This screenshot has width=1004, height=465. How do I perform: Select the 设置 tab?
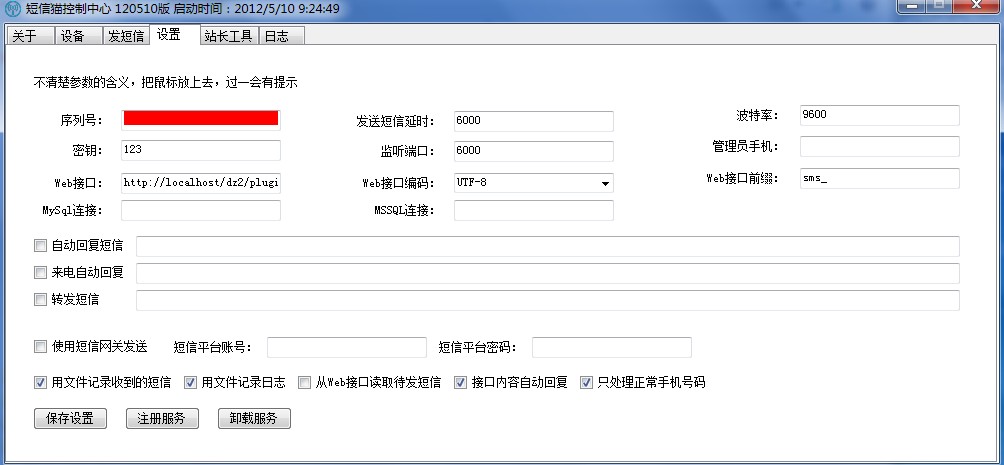point(174,35)
